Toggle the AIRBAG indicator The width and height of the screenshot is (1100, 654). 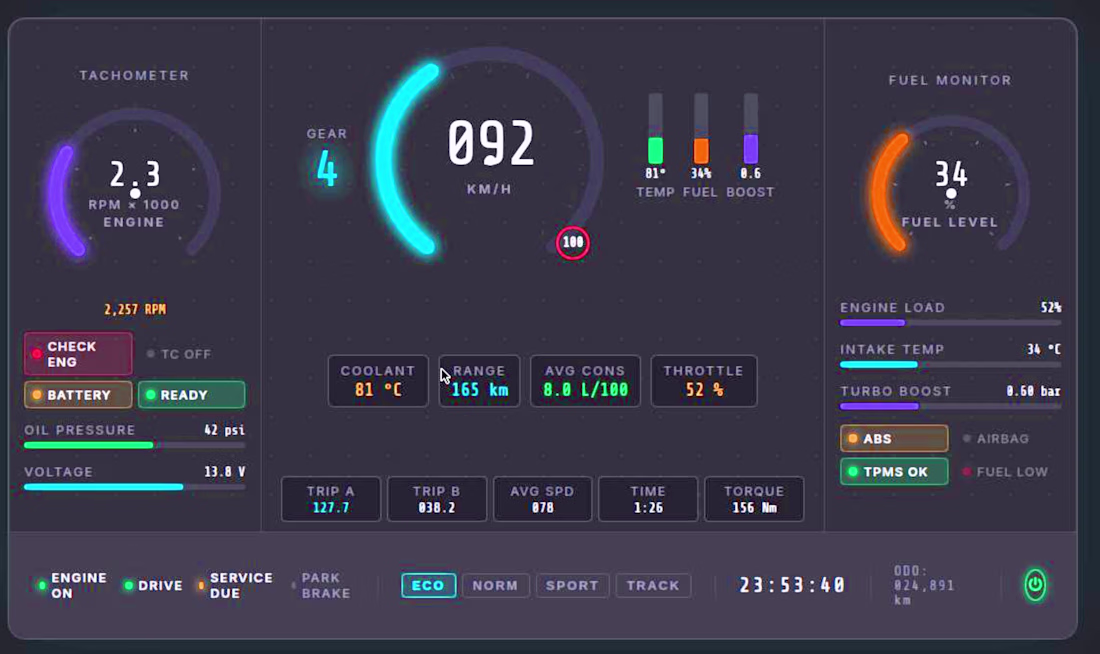click(995, 439)
